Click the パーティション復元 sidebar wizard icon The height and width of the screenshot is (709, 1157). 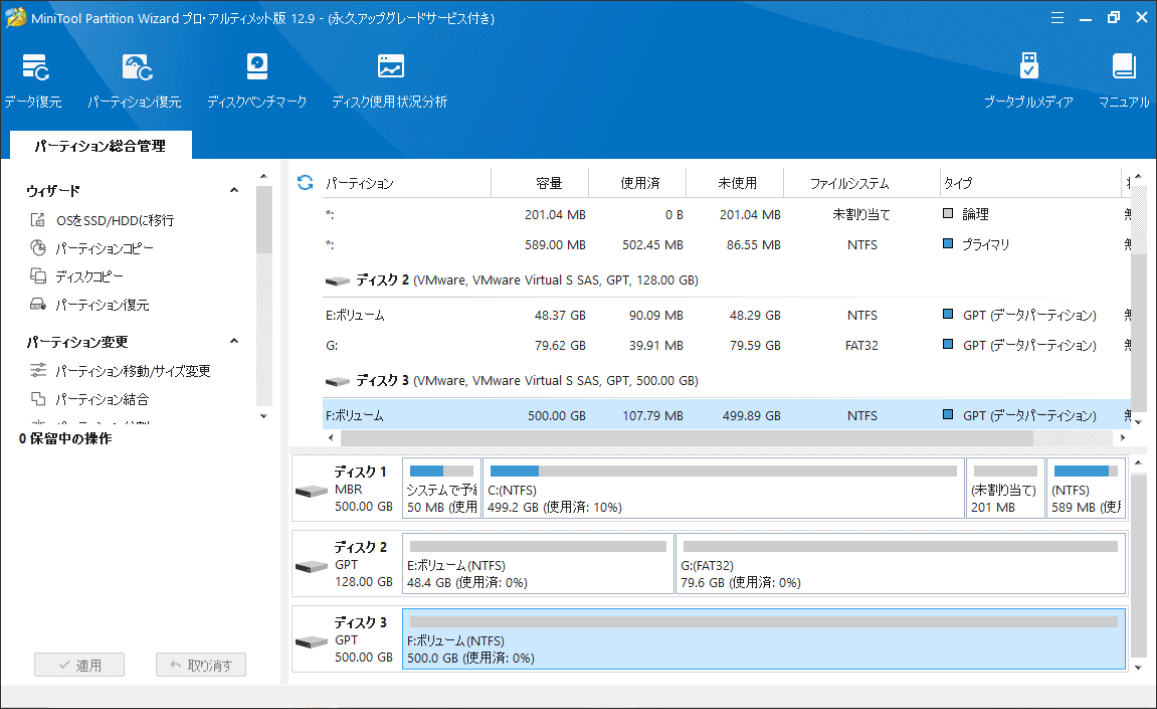pyautogui.click(x=38, y=304)
